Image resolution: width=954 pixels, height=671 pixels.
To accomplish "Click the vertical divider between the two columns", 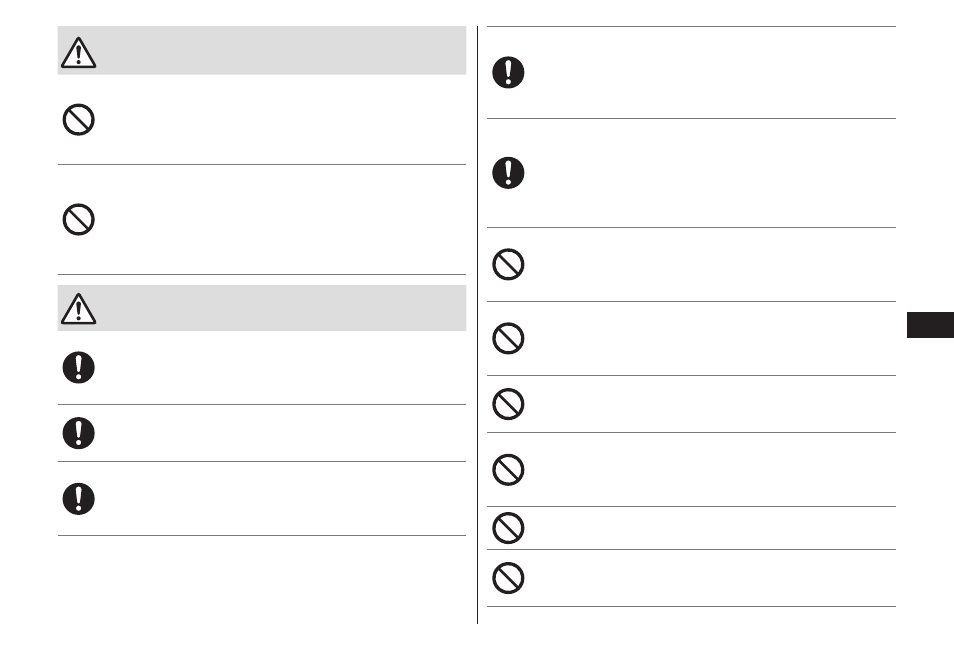I will point(478,325).
